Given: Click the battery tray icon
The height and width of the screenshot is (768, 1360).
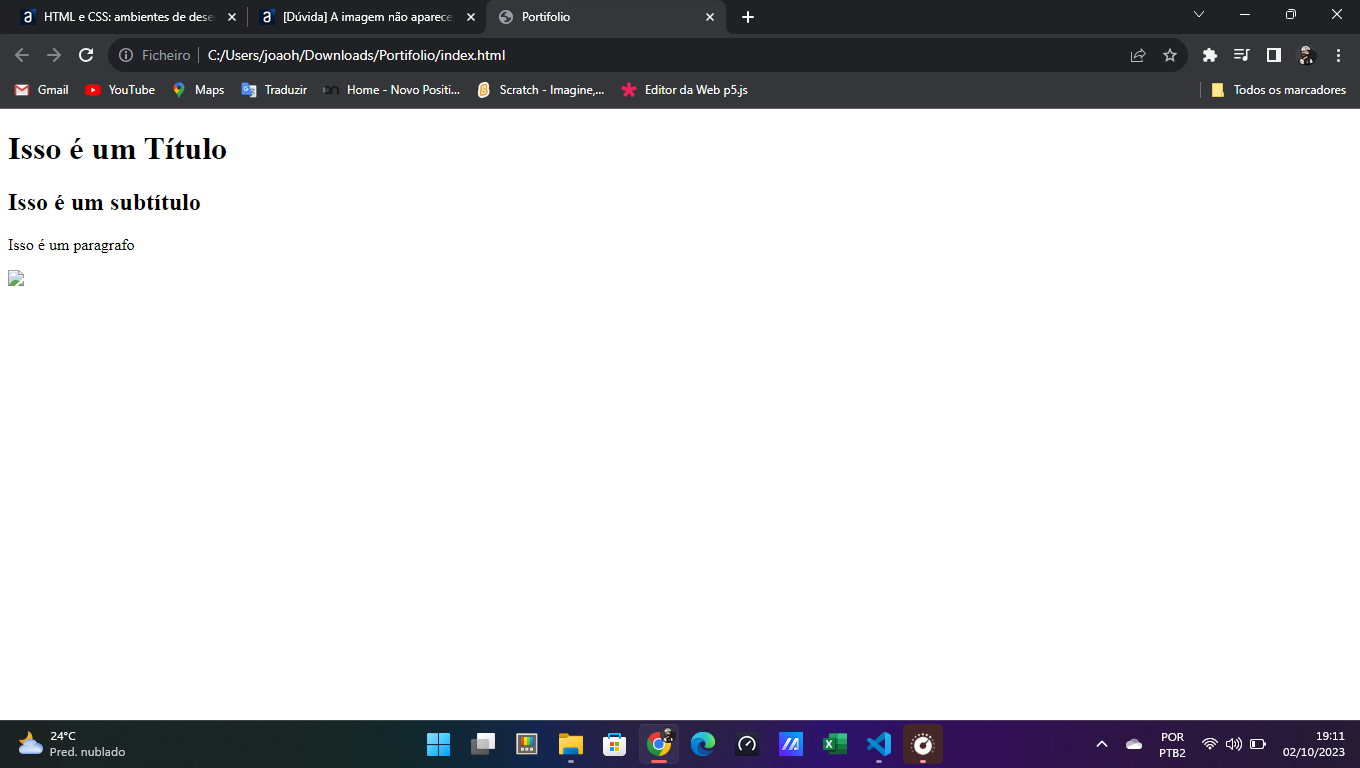Looking at the screenshot, I should (x=1258, y=744).
